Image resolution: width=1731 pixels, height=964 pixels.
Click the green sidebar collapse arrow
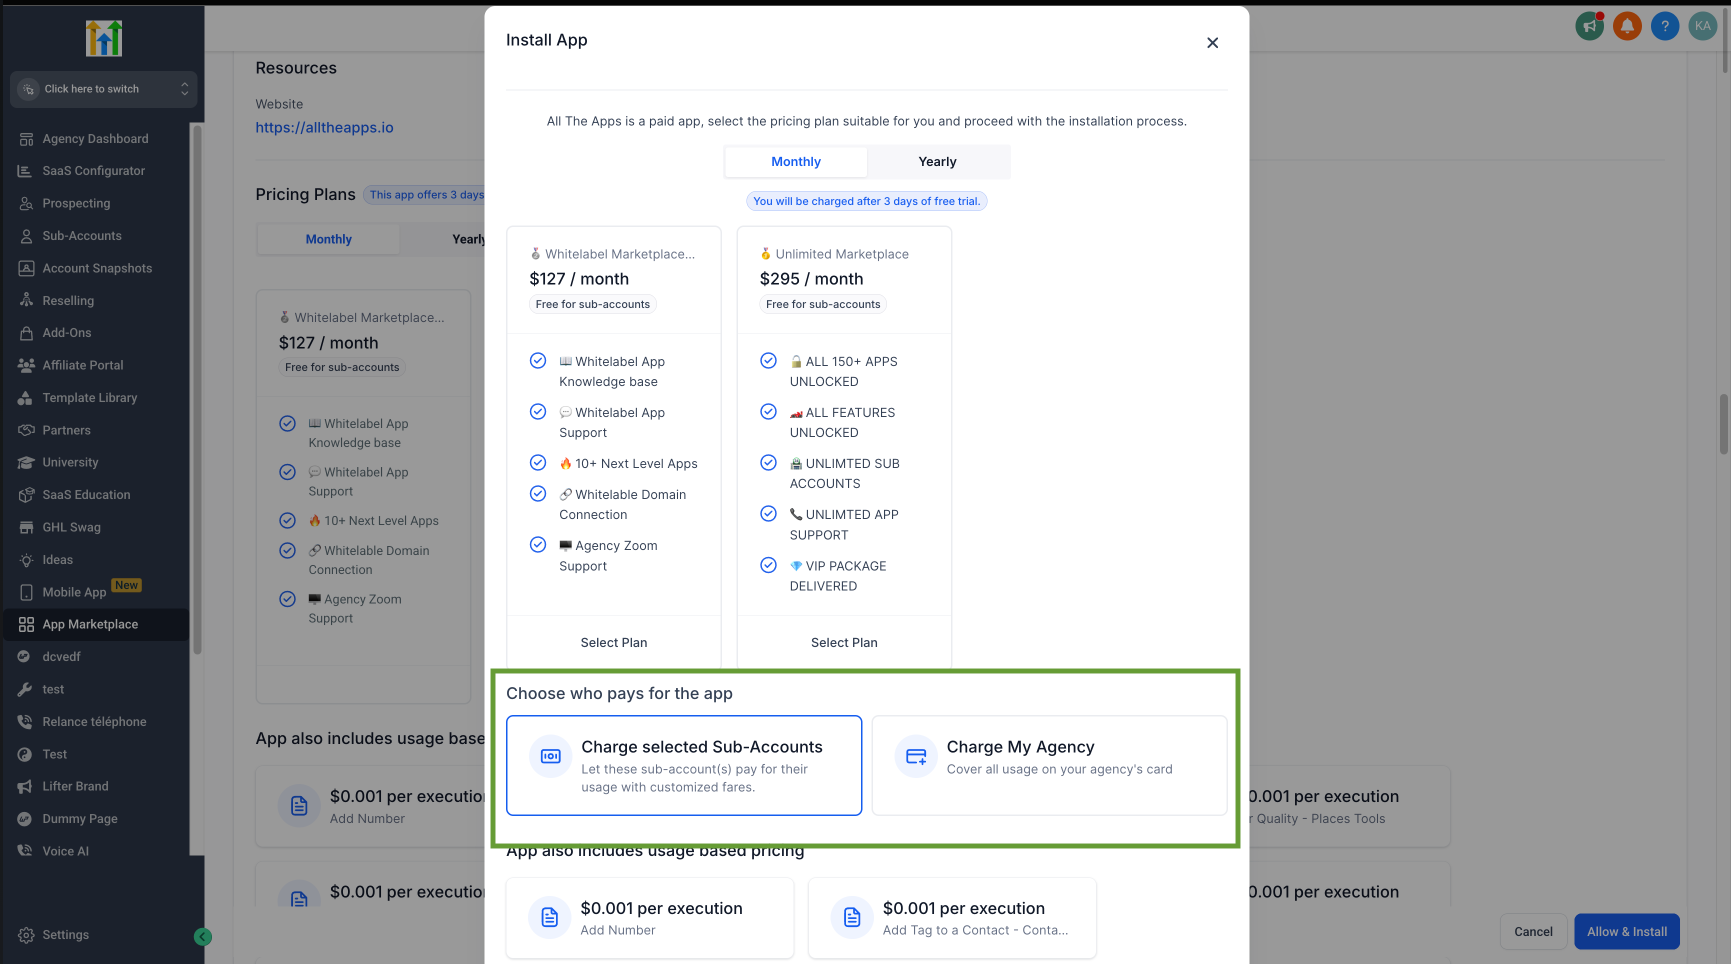[202, 937]
